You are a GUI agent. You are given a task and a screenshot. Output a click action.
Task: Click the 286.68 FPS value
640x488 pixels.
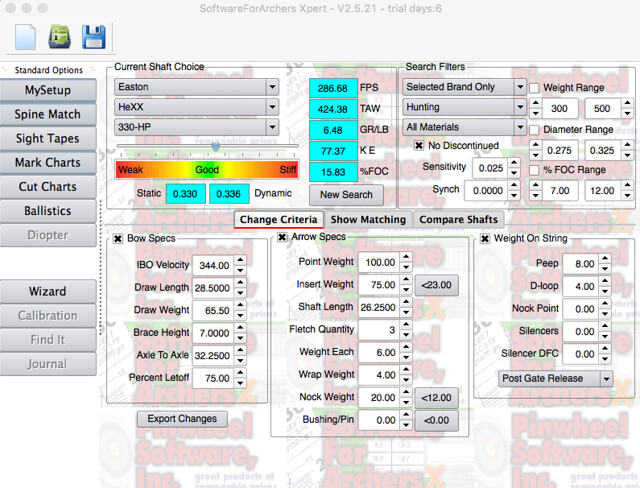(x=333, y=88)
